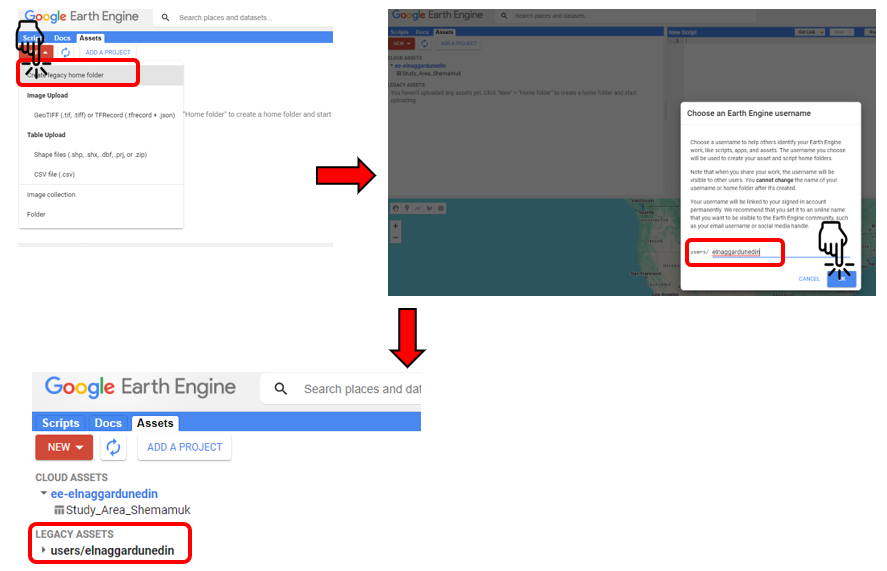
Task: Click the search icon in the dimmed top-right screenshot
Action: pos(504,16)
